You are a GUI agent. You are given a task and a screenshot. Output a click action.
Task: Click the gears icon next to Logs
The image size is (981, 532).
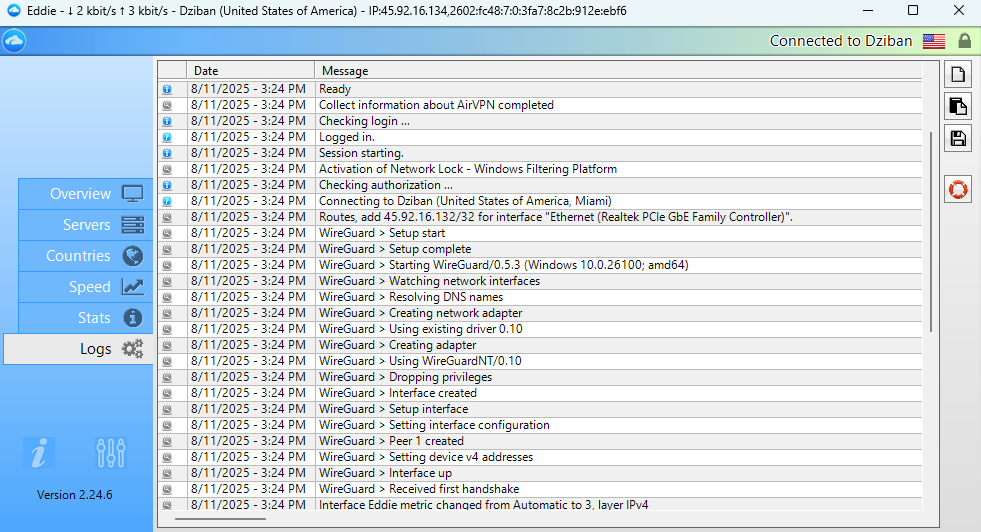pyautogui.click(x=133, y=349)
